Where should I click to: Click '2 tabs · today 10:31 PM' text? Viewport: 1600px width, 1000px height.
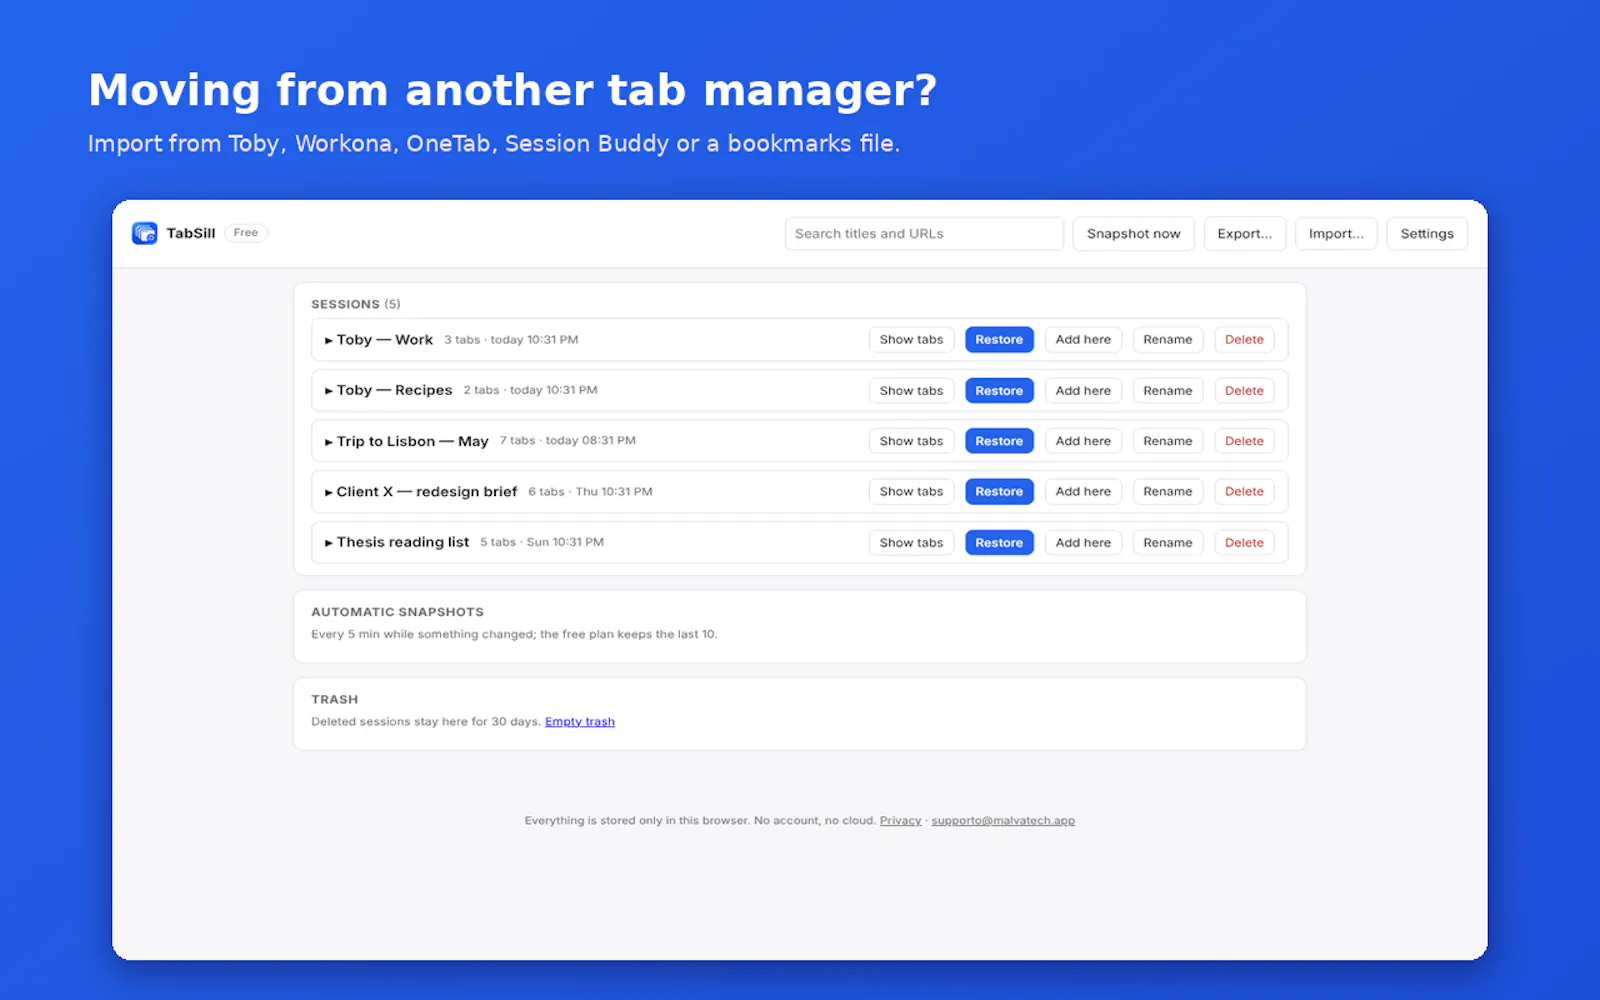(x=530, y=390)
